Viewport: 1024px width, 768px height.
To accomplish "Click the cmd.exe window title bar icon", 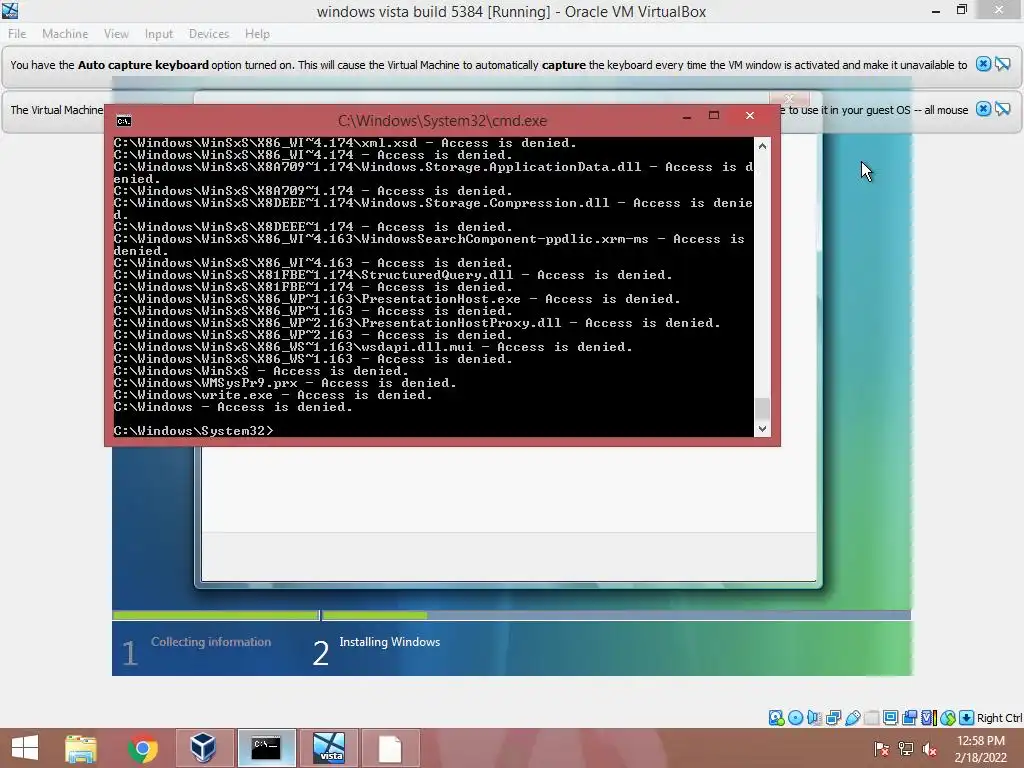I will [x=123, y=121].
